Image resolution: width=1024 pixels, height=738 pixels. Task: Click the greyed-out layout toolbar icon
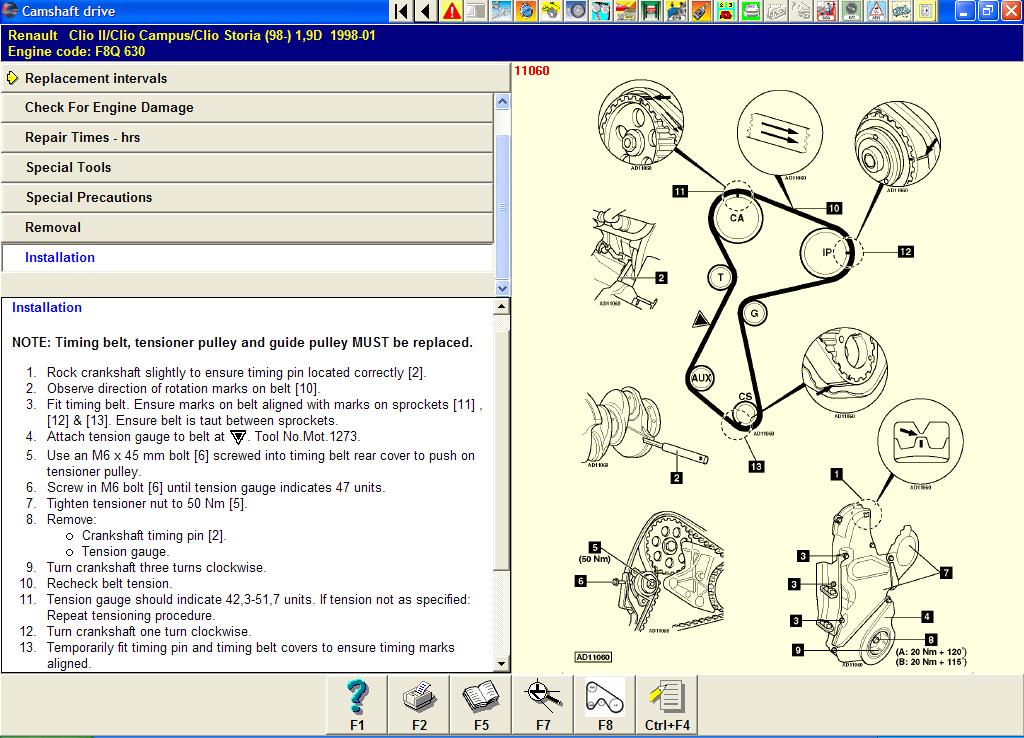(476, 11)
